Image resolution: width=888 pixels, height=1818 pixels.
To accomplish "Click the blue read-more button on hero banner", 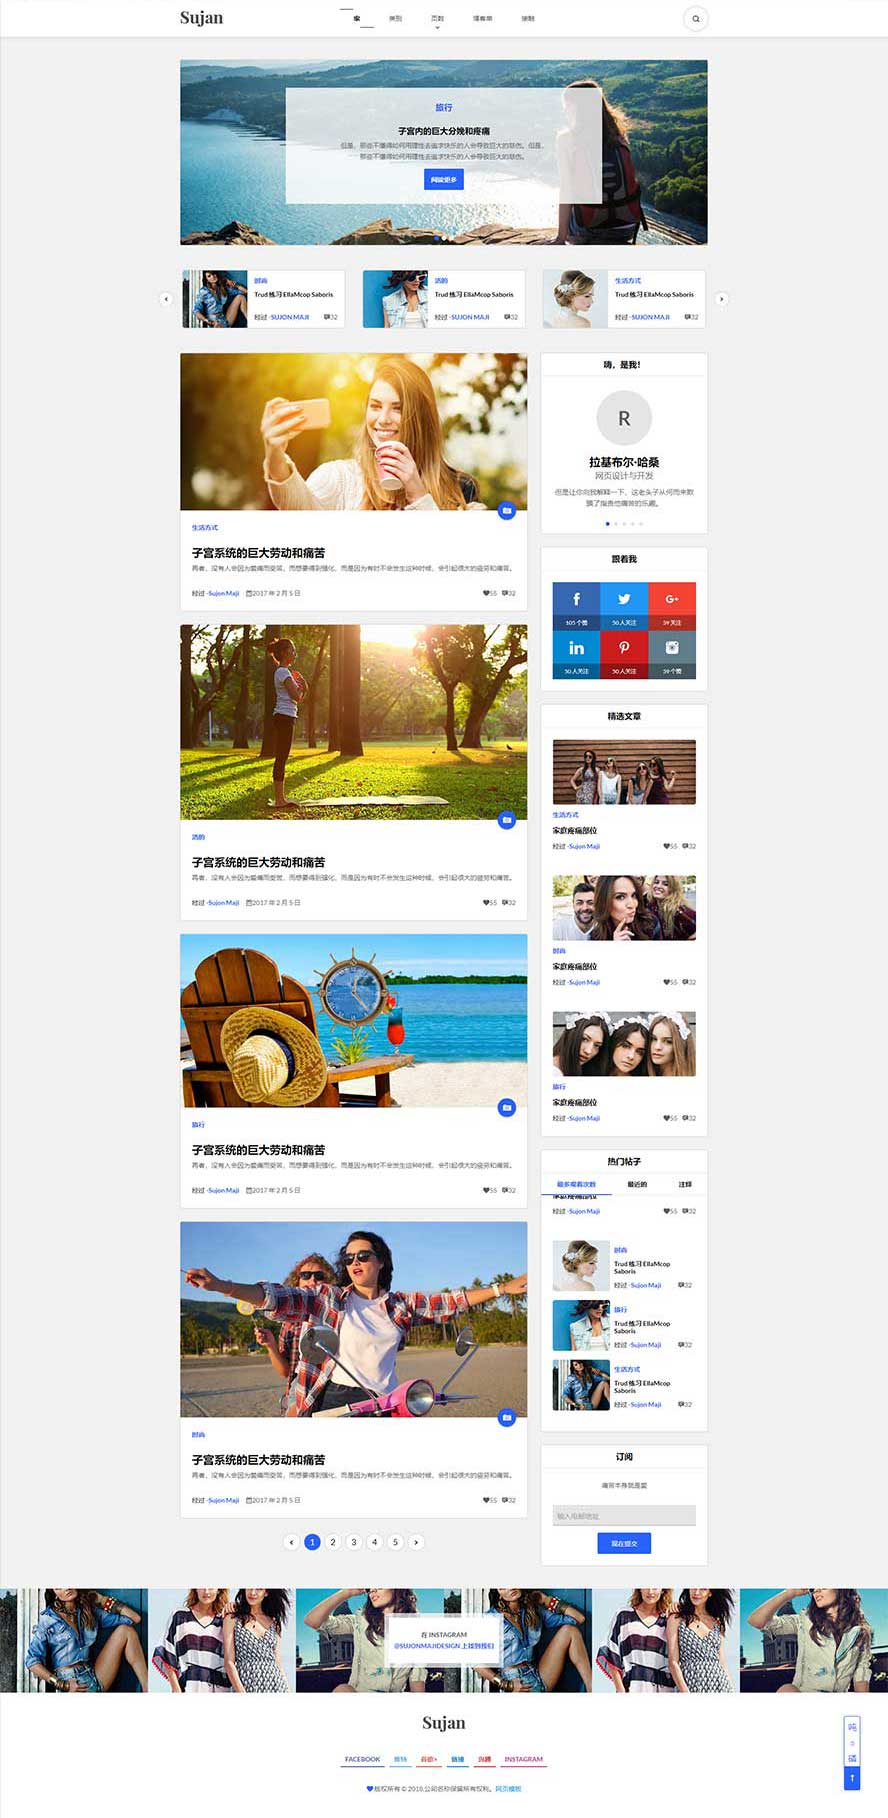I will (443, 180).
